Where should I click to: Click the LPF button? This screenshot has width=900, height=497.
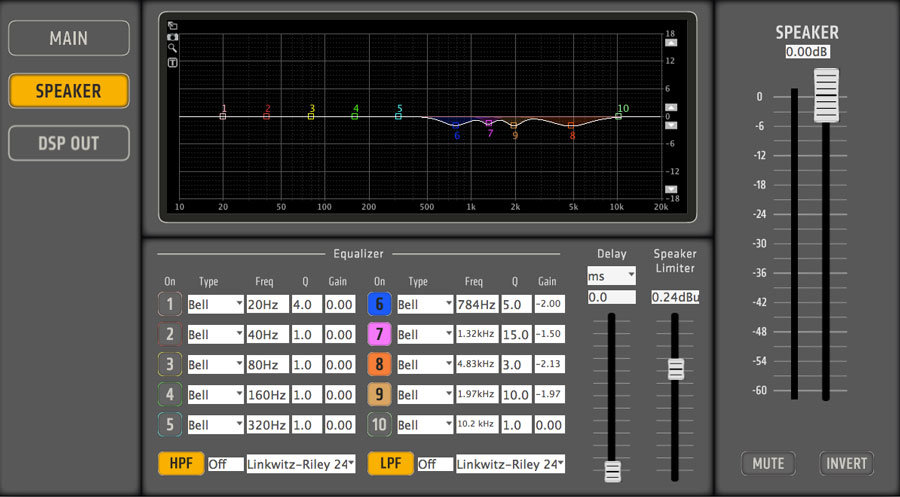click(x=390, y=463)
